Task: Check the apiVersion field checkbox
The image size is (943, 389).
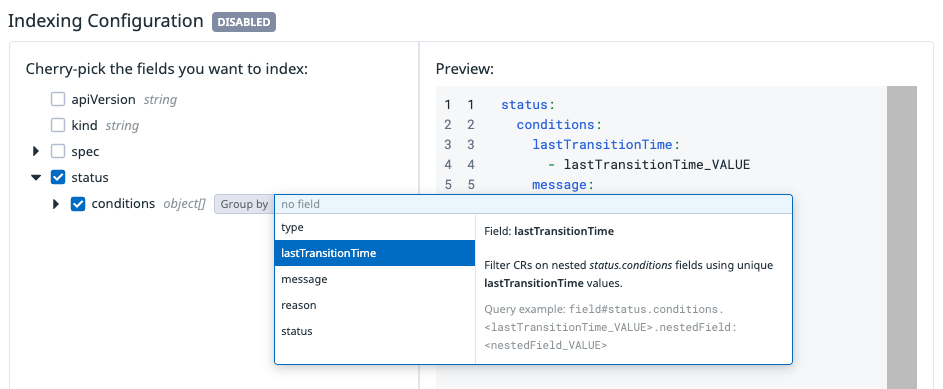Action: [x=58, y=99]
